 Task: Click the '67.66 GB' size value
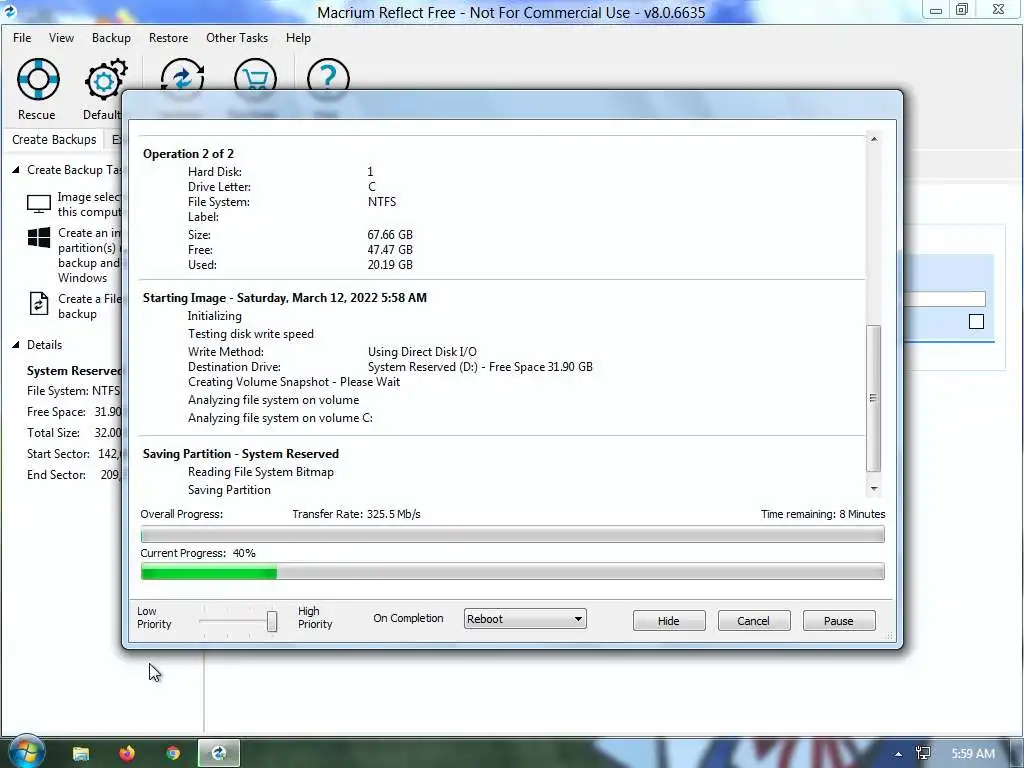[x=390, y=234]
